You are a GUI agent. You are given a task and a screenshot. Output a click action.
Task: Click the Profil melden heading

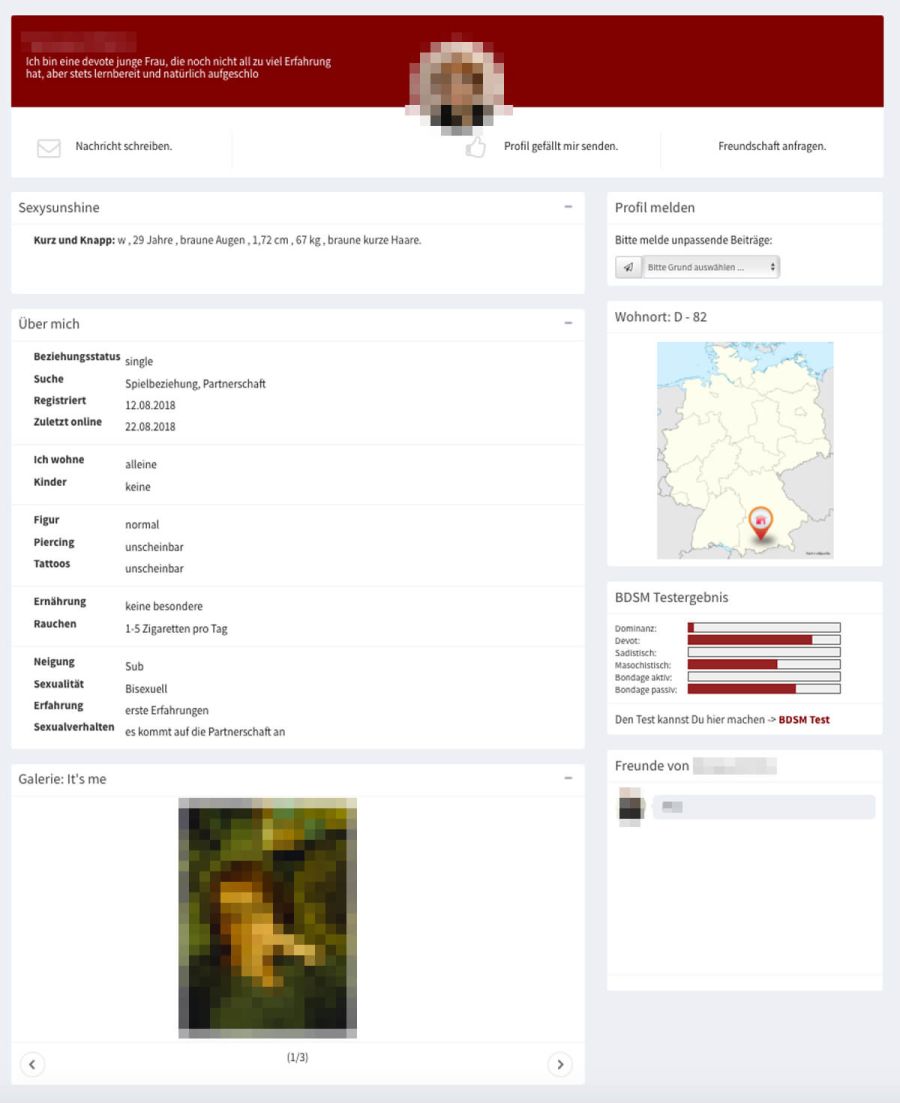coord(654,208)
